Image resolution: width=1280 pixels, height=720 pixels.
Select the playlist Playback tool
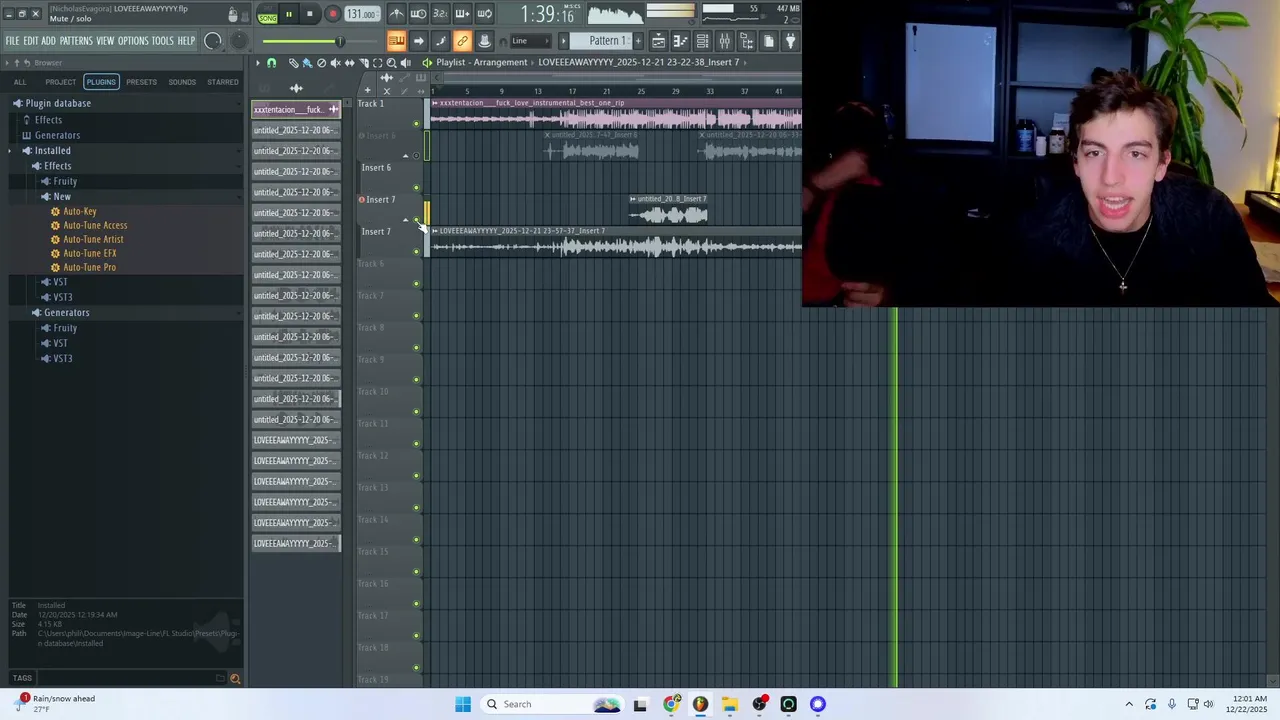point(406,63)
